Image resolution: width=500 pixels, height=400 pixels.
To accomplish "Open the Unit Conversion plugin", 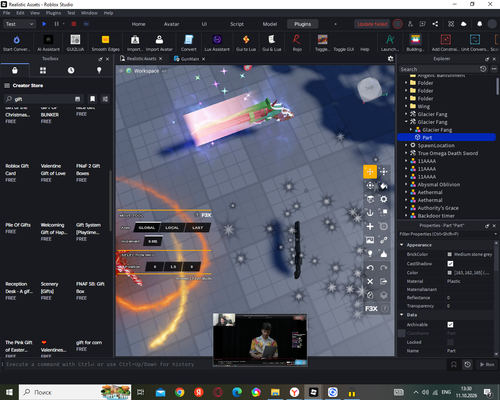I will [x=475, y=40].
